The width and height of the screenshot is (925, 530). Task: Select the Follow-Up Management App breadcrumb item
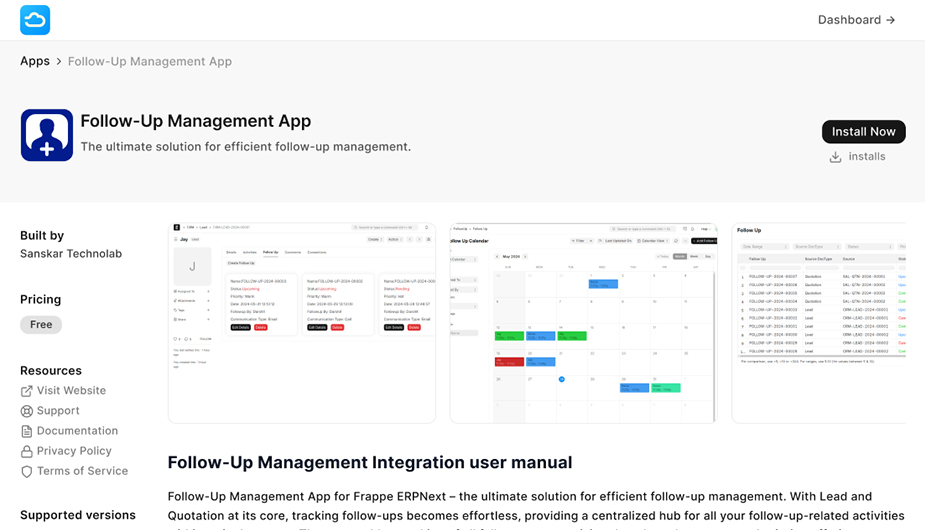[x=150, y=61]
